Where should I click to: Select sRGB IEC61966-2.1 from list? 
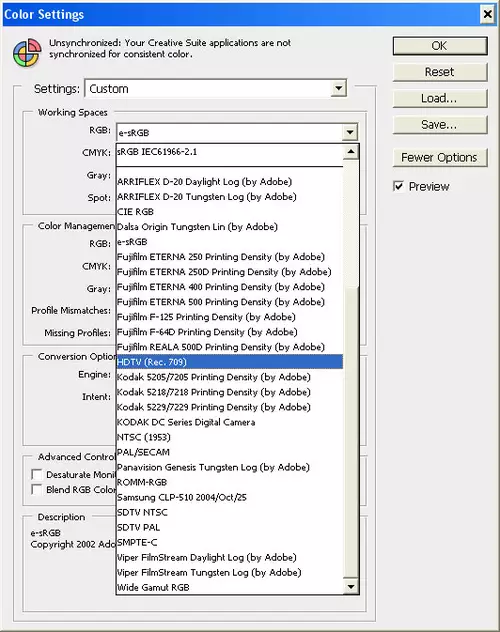tap(230, 152)
